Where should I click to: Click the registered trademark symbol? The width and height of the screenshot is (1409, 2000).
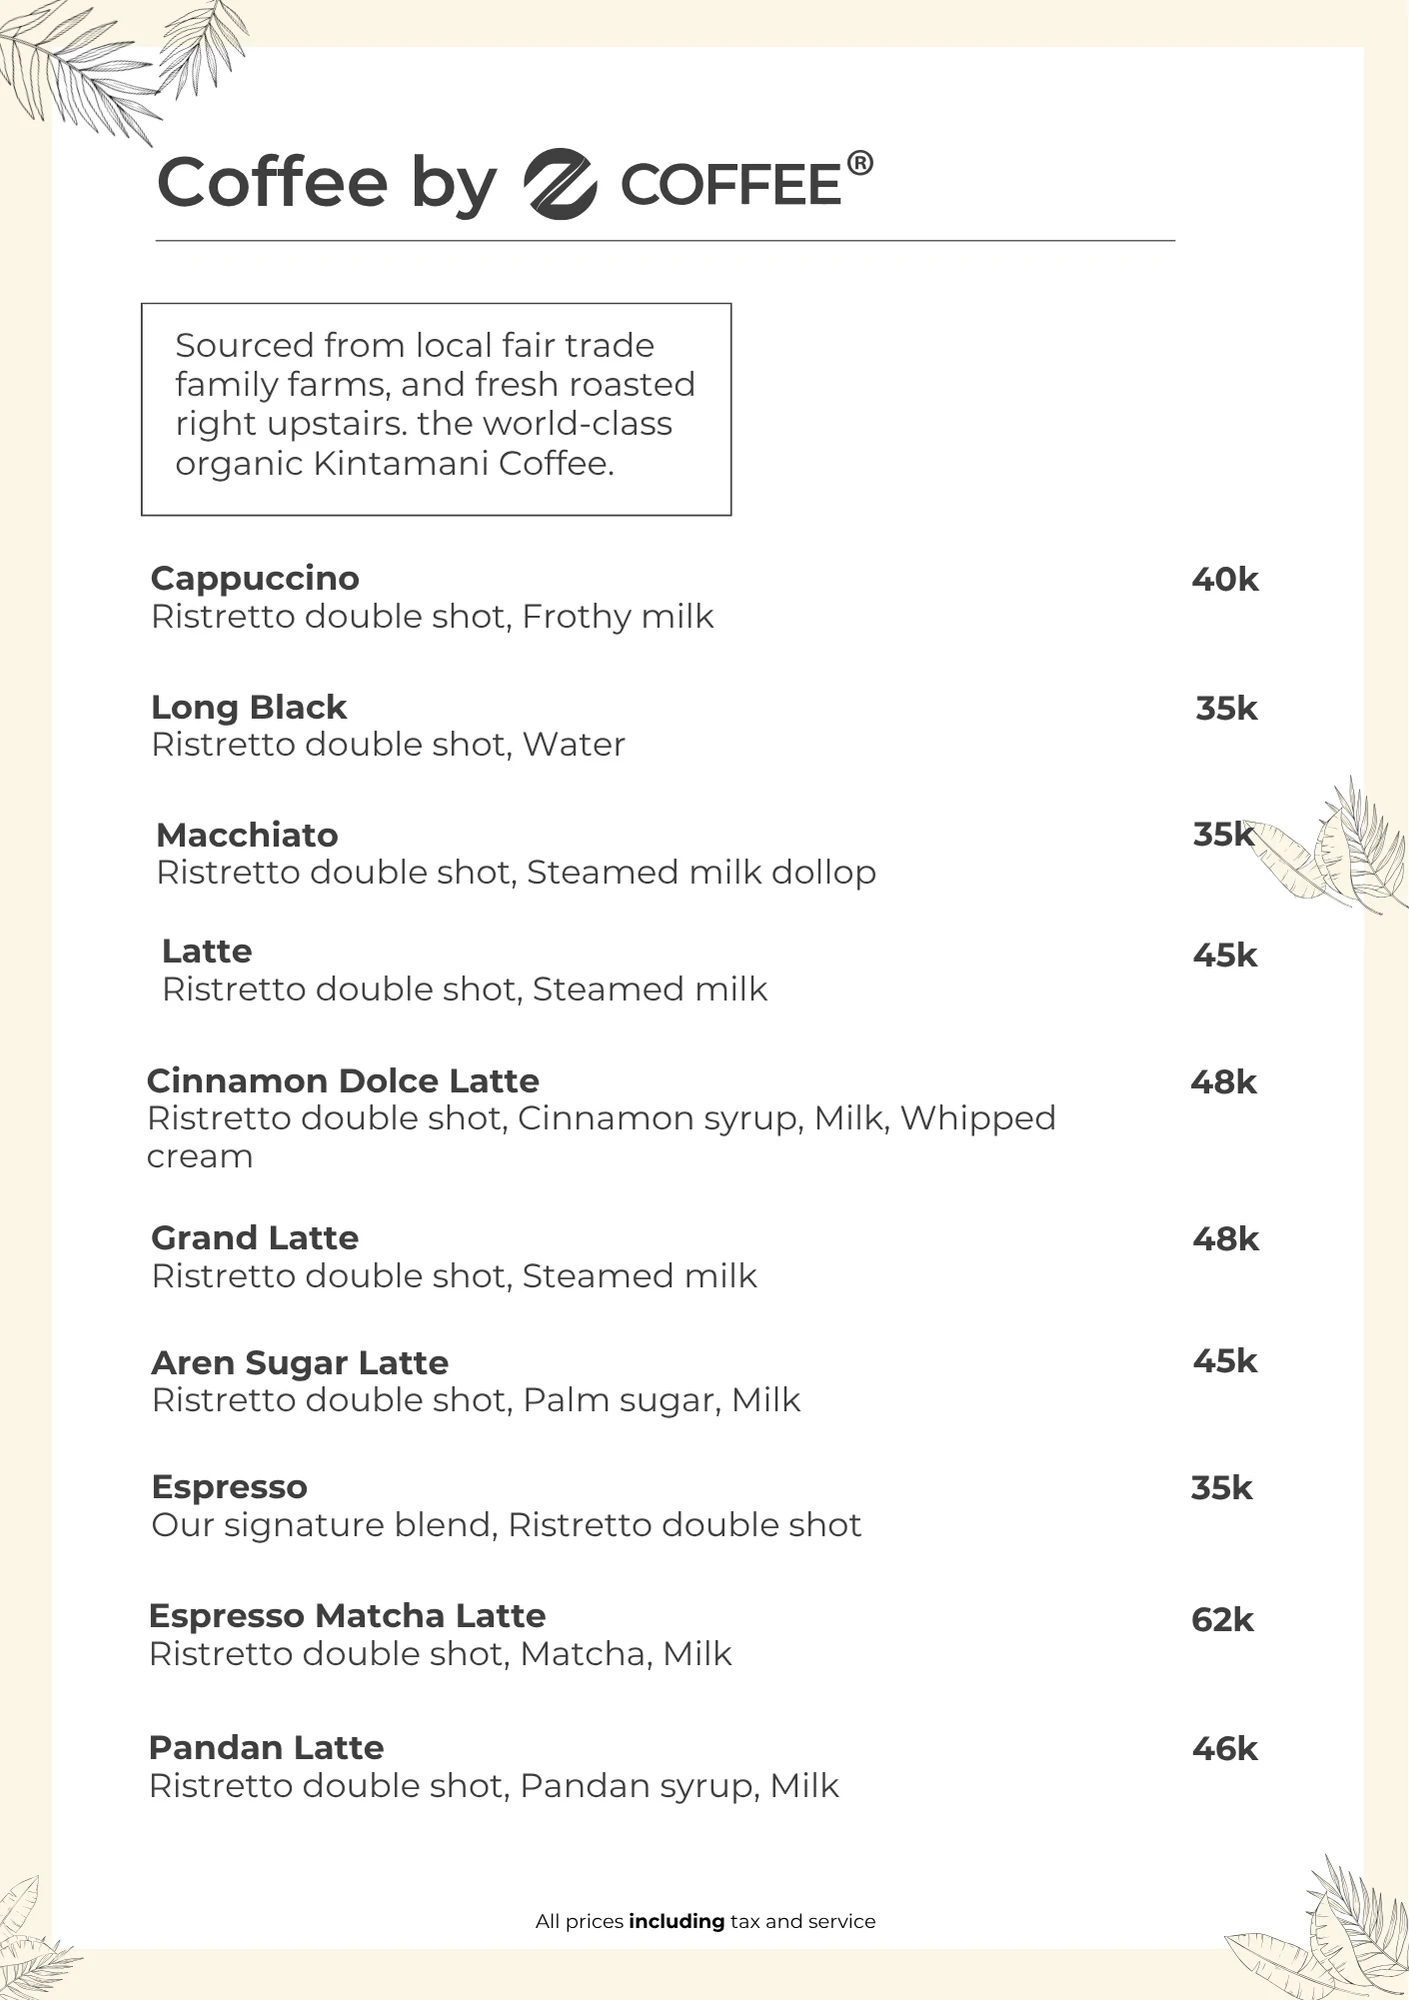pos(859,163)
